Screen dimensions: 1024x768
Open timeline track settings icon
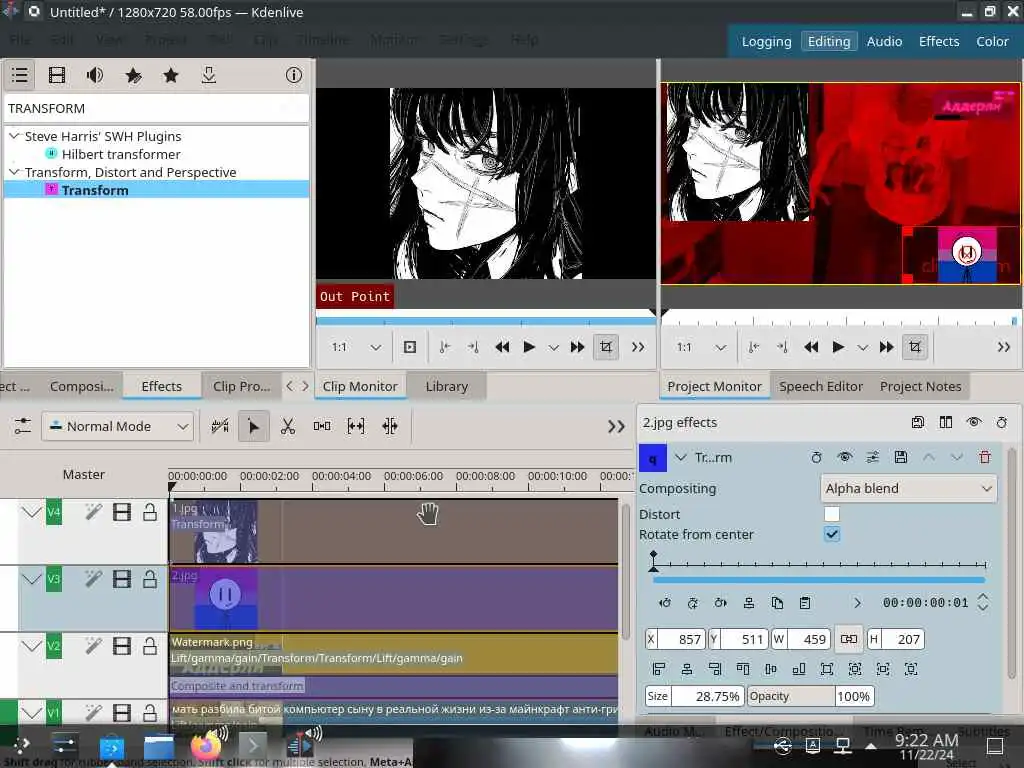tap(22, 426)
